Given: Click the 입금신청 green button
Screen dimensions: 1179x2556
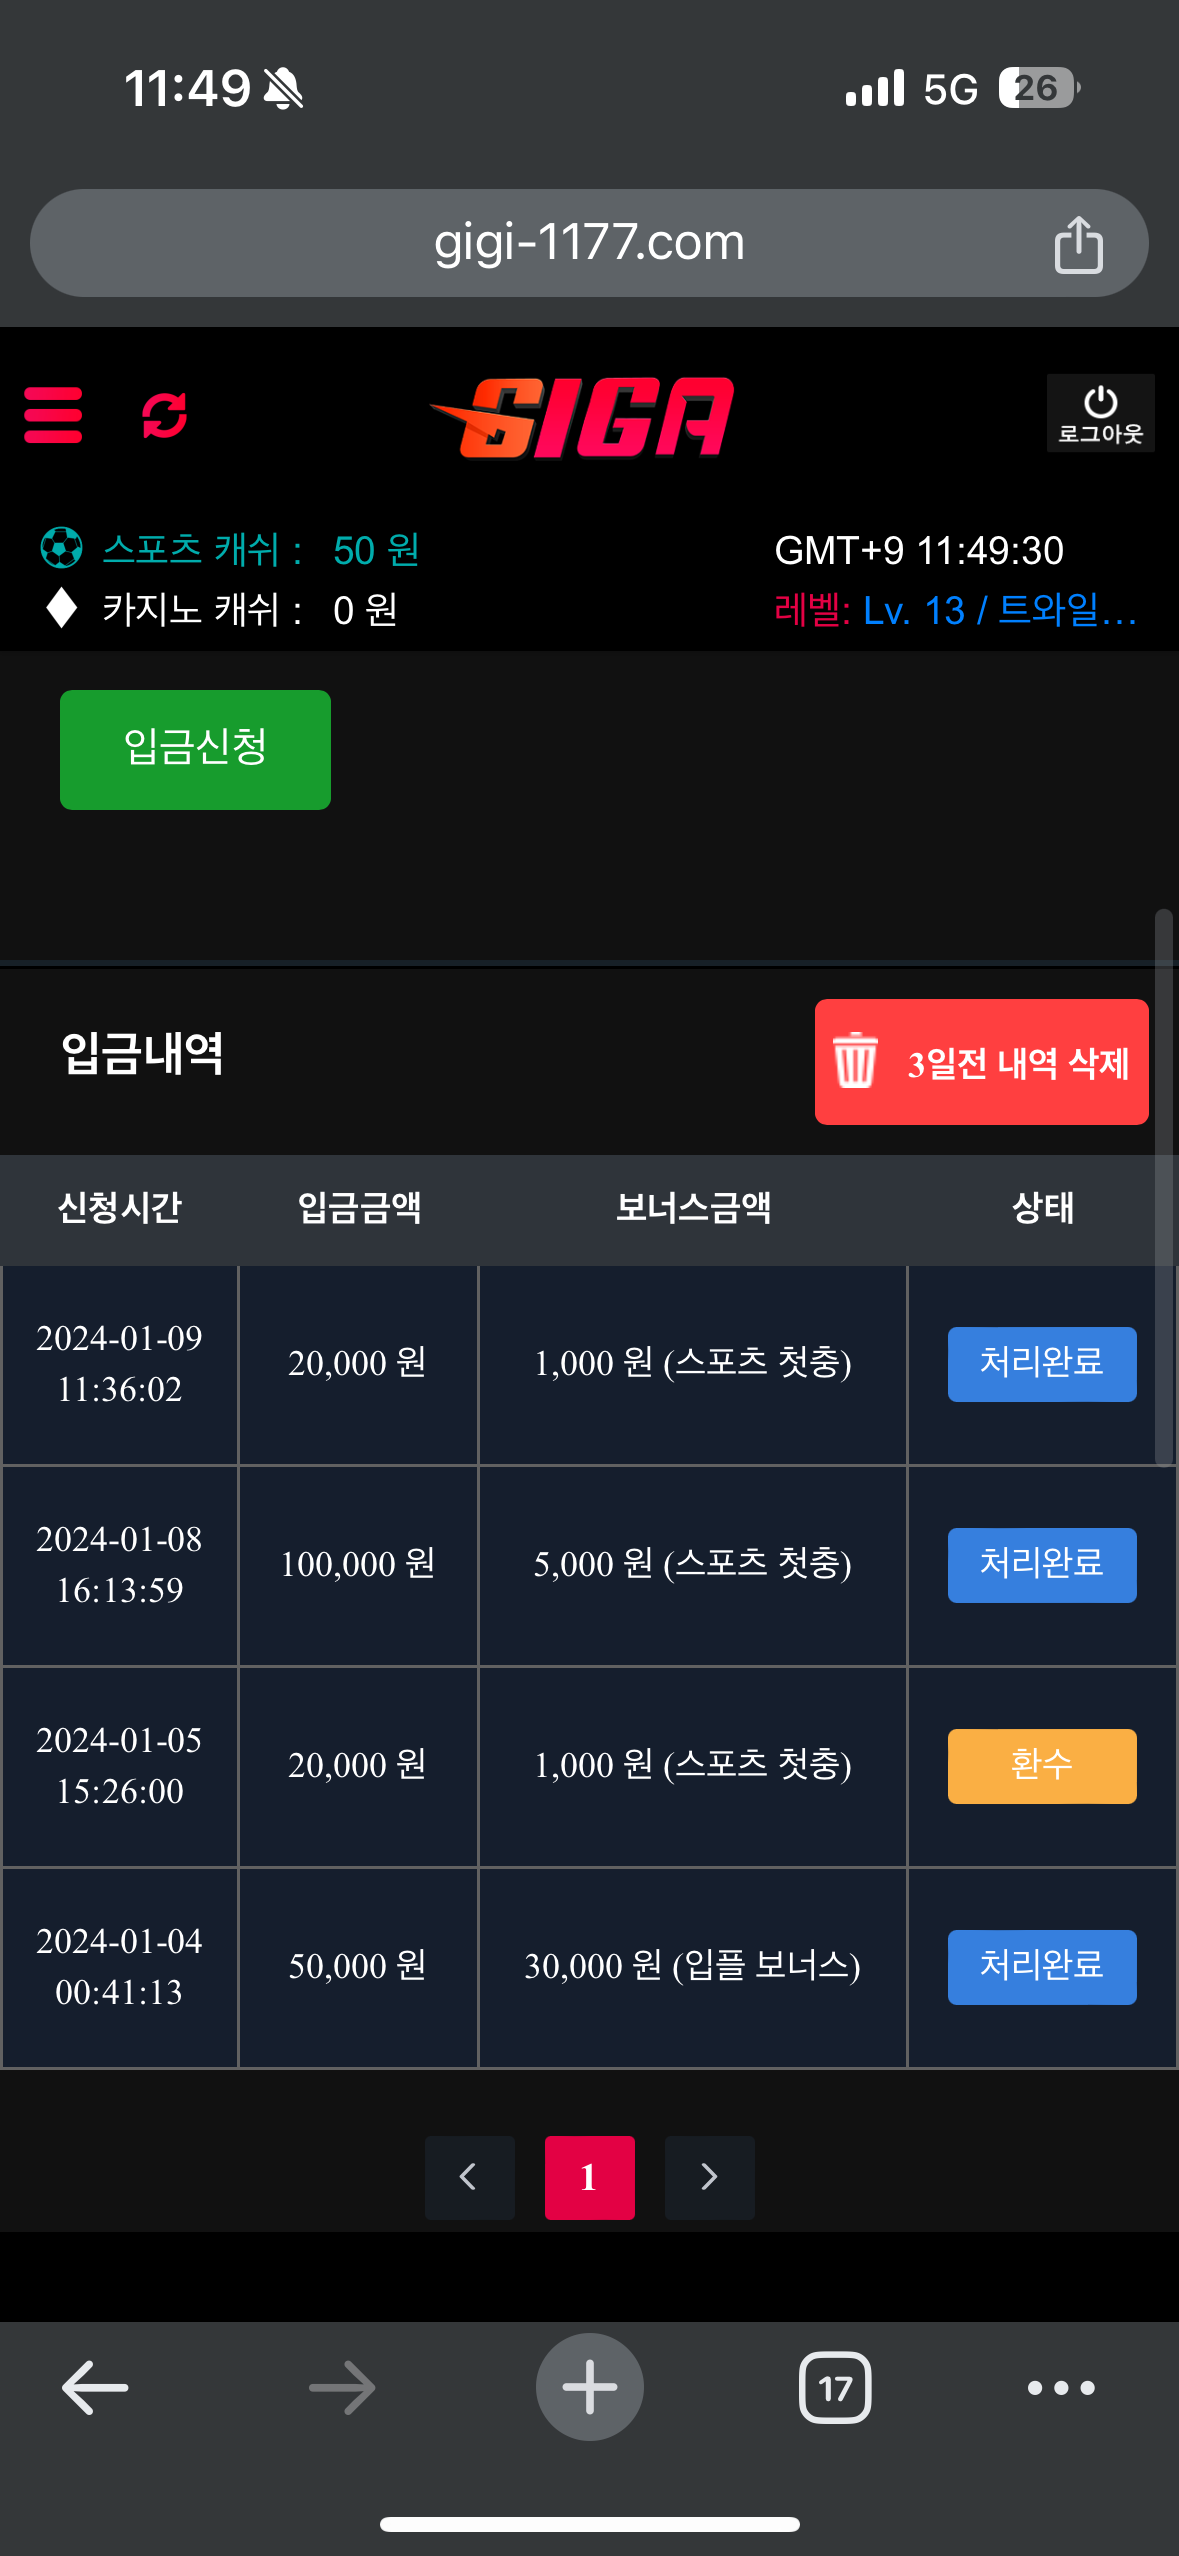Looking at the screenshot, I should (195, 749).
